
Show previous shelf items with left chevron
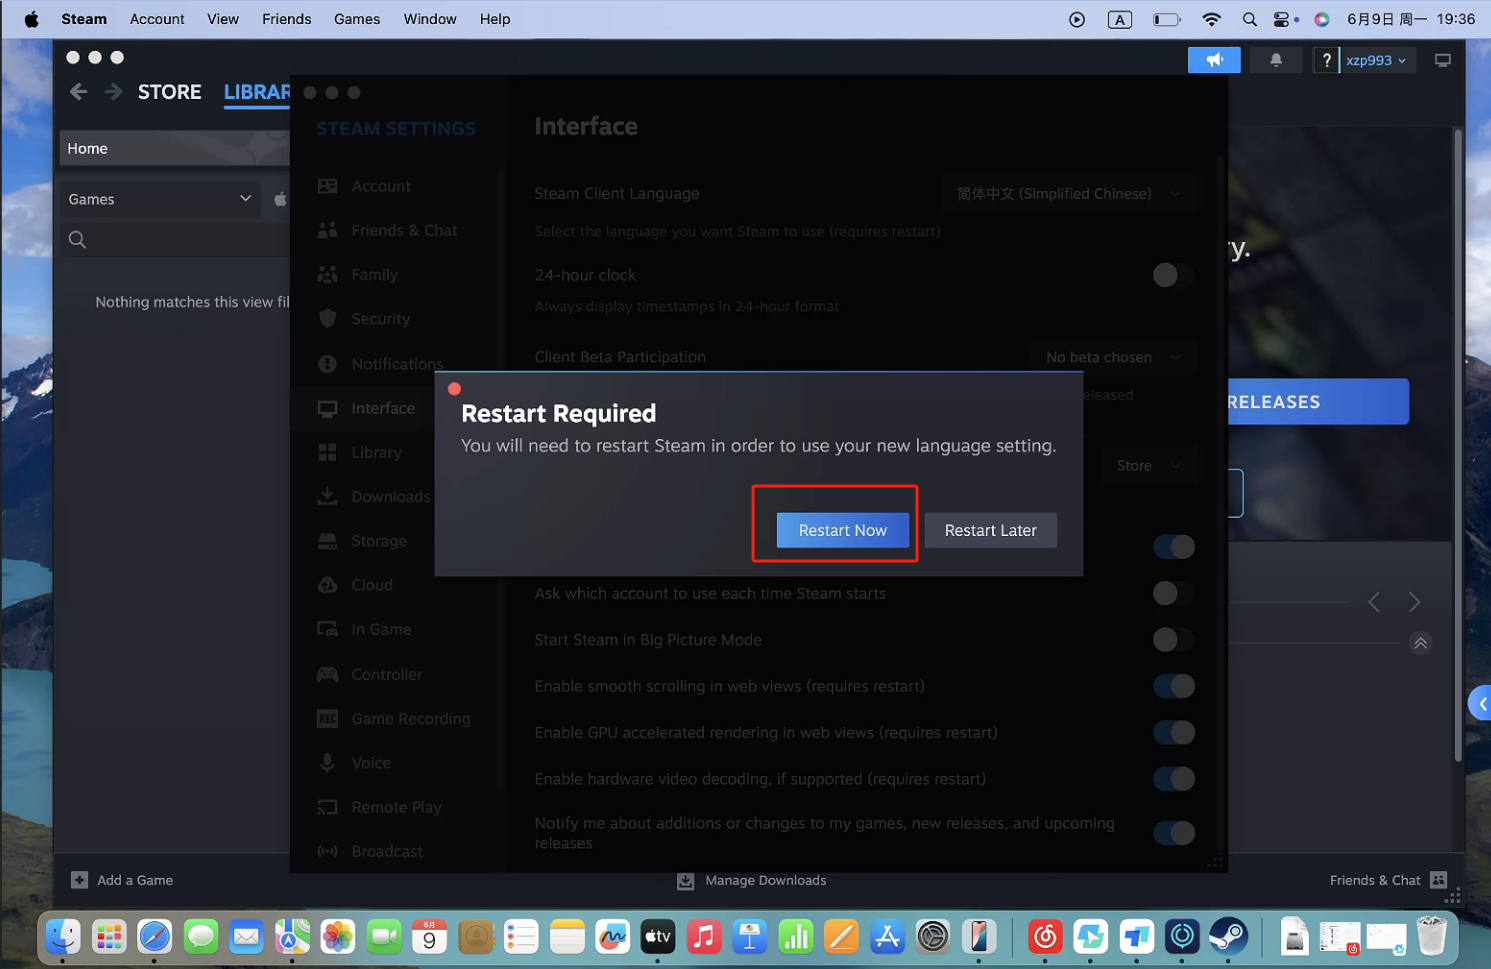(x=1374, y=602)
